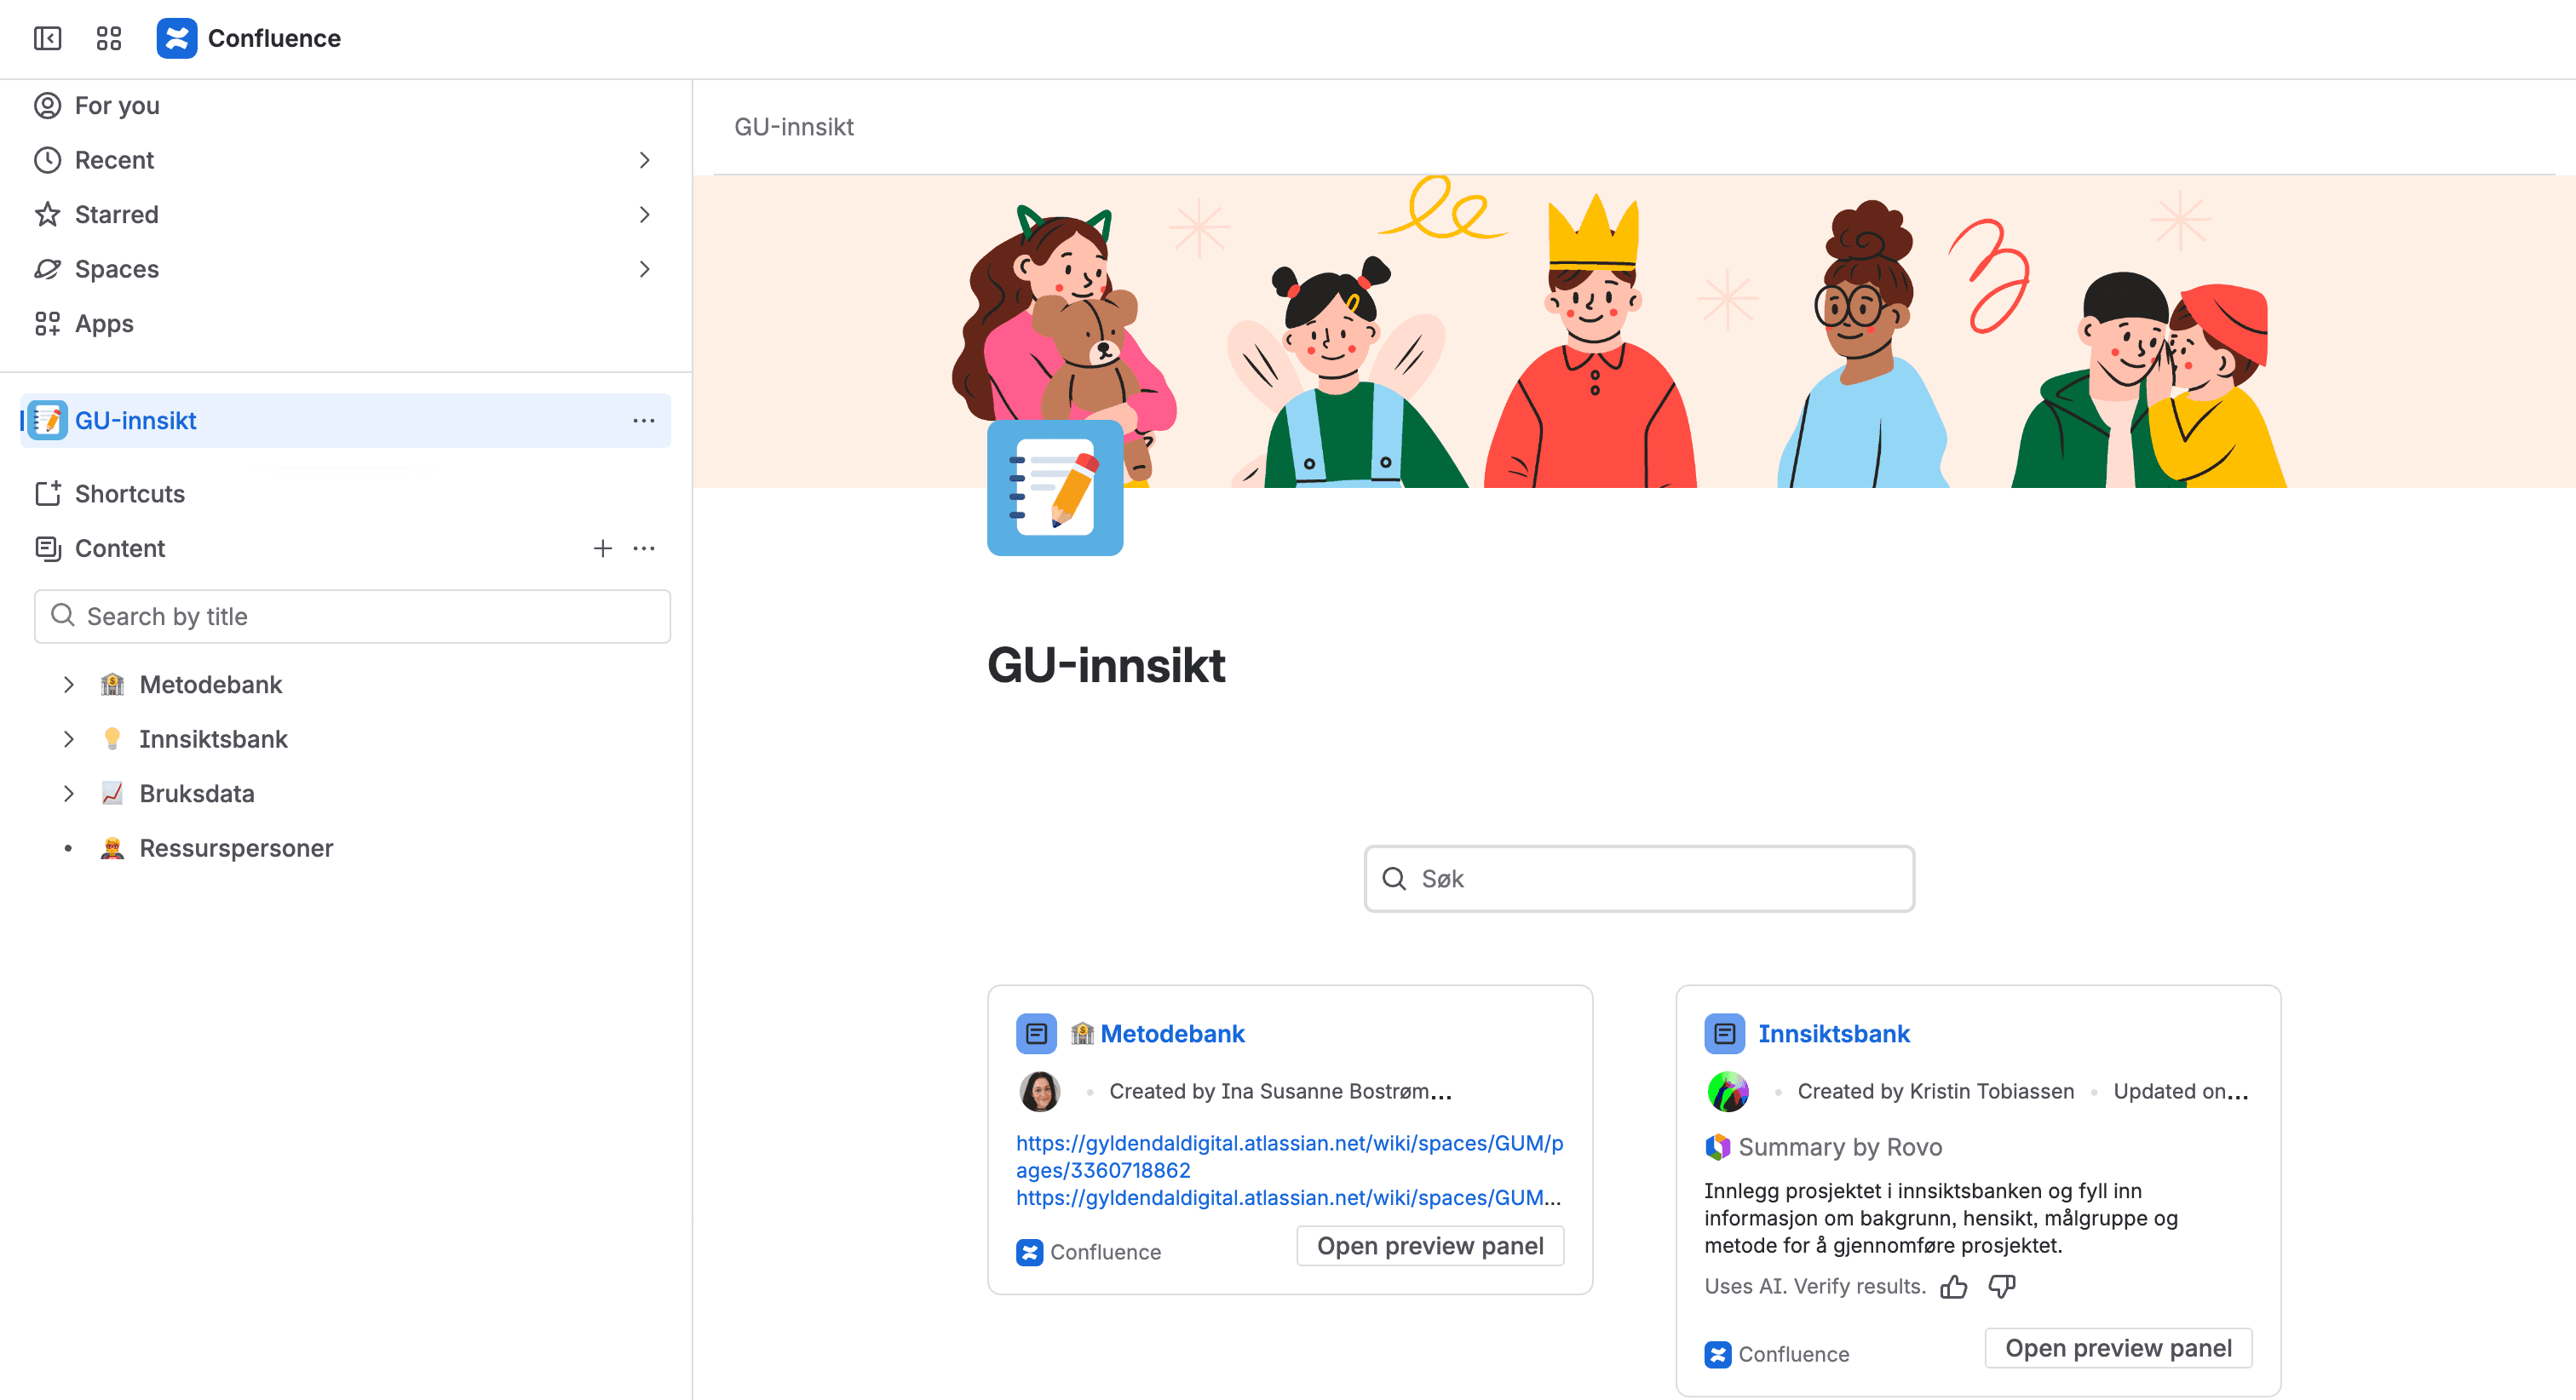The image size is (2576, 1400).
Task: Expand the Recent menu chevron
Action: [644, 160]
